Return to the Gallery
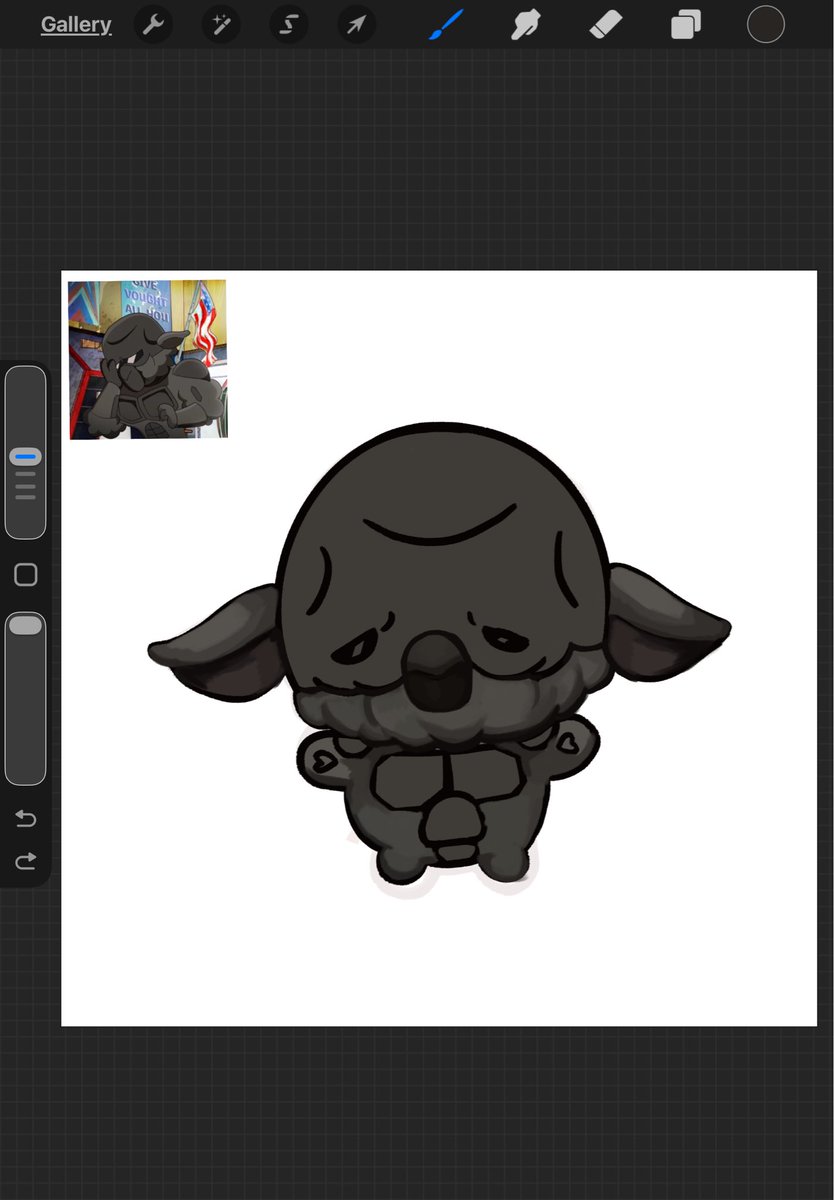This screenshot has height=1200, width=834. click(76, 25)
